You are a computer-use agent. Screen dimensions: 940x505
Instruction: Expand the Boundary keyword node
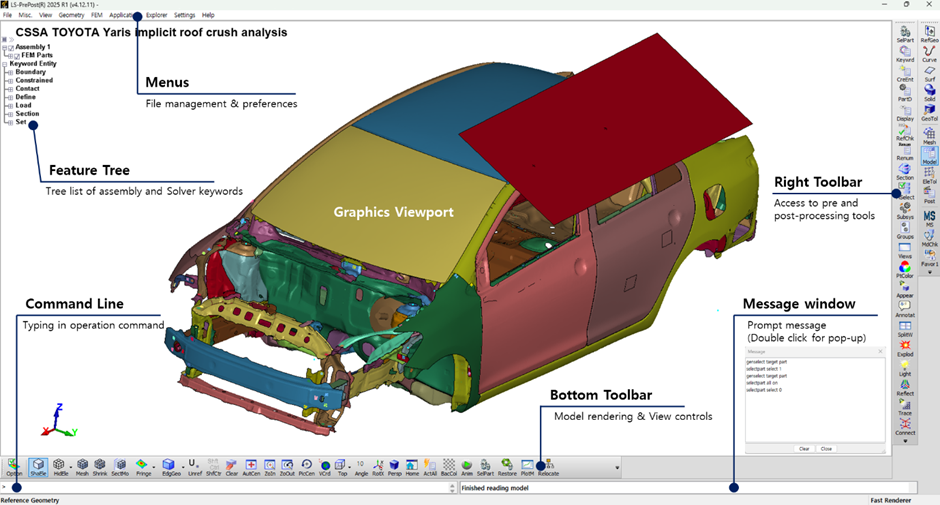click(x=10, y=72)
